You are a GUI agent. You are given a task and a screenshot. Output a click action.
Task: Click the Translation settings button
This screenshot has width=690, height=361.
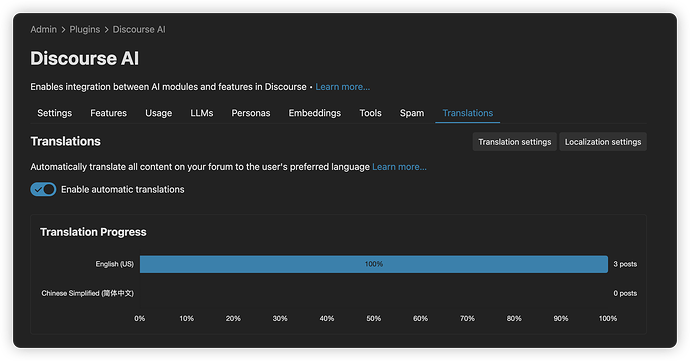click(514, 142)
